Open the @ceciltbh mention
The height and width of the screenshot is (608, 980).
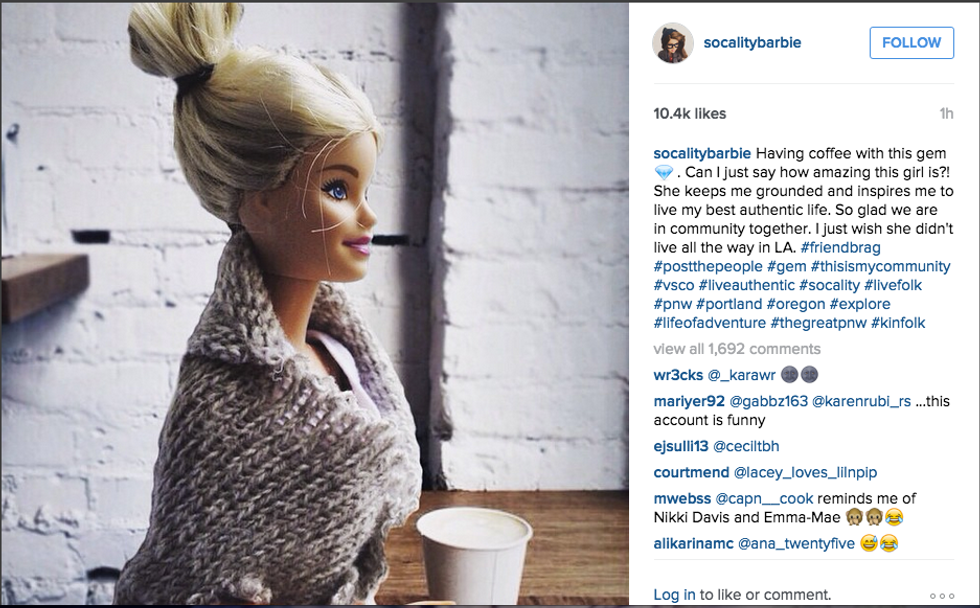tap(746, 446)
